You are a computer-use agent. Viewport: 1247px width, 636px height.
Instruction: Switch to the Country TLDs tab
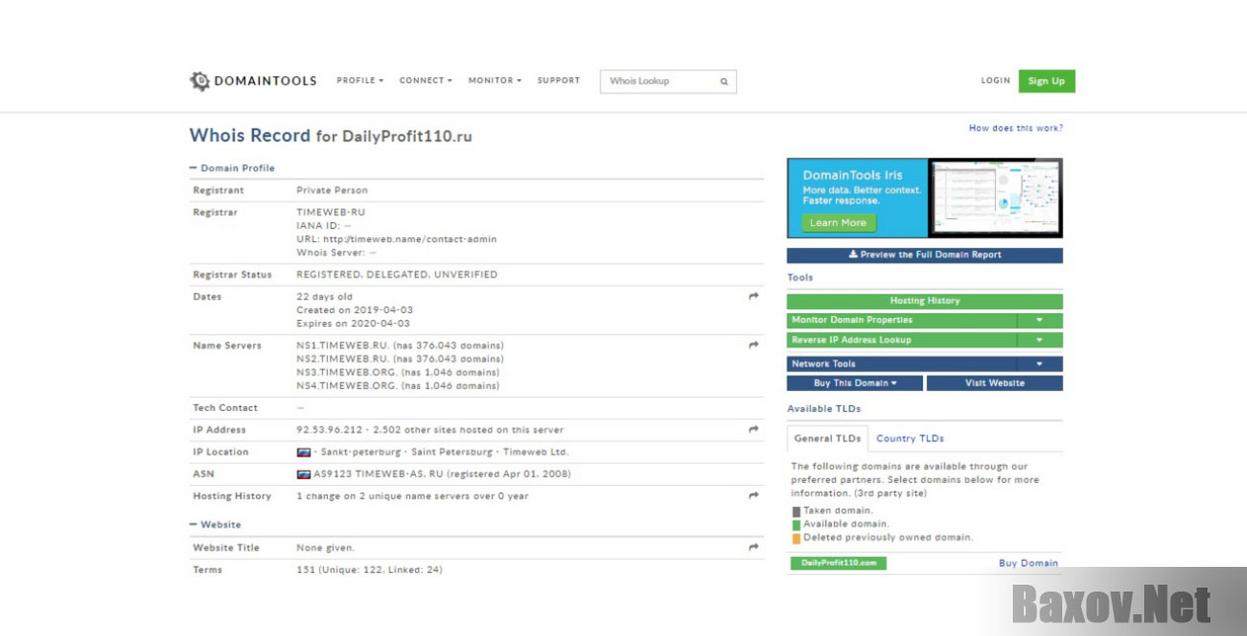(x=910, y=439)
